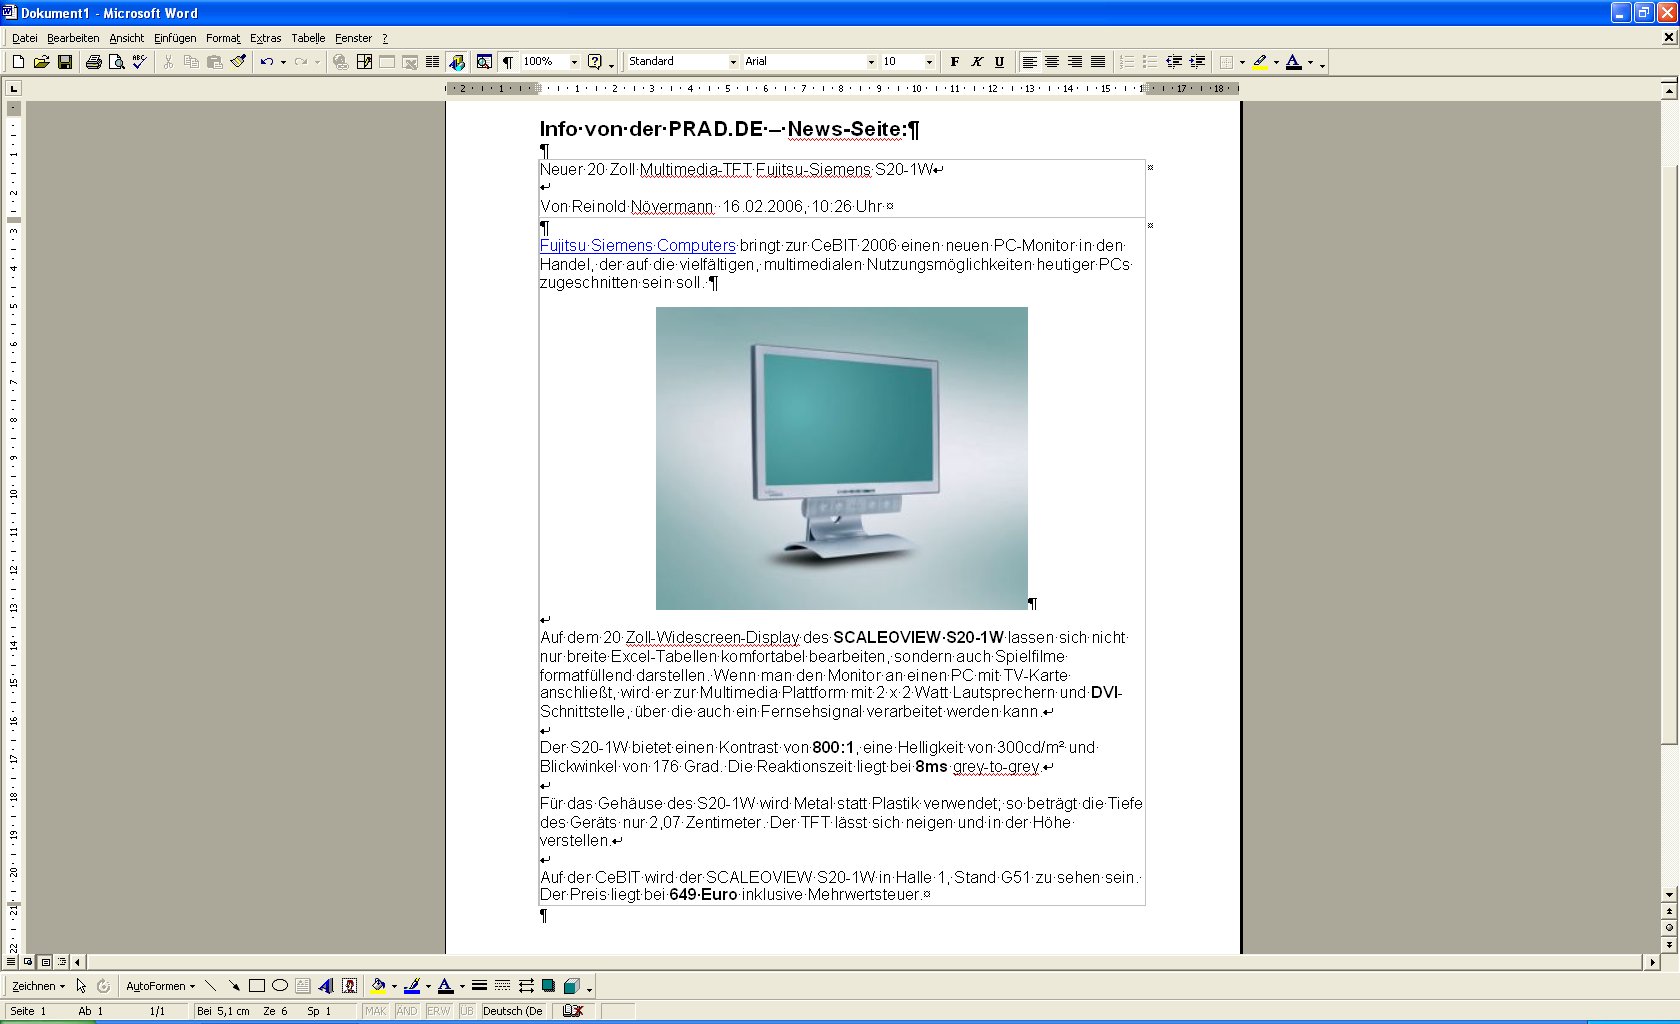Screen dimensions: 1680x1024
Task: Toggle bold formatting with the F button
Action: 955,62
